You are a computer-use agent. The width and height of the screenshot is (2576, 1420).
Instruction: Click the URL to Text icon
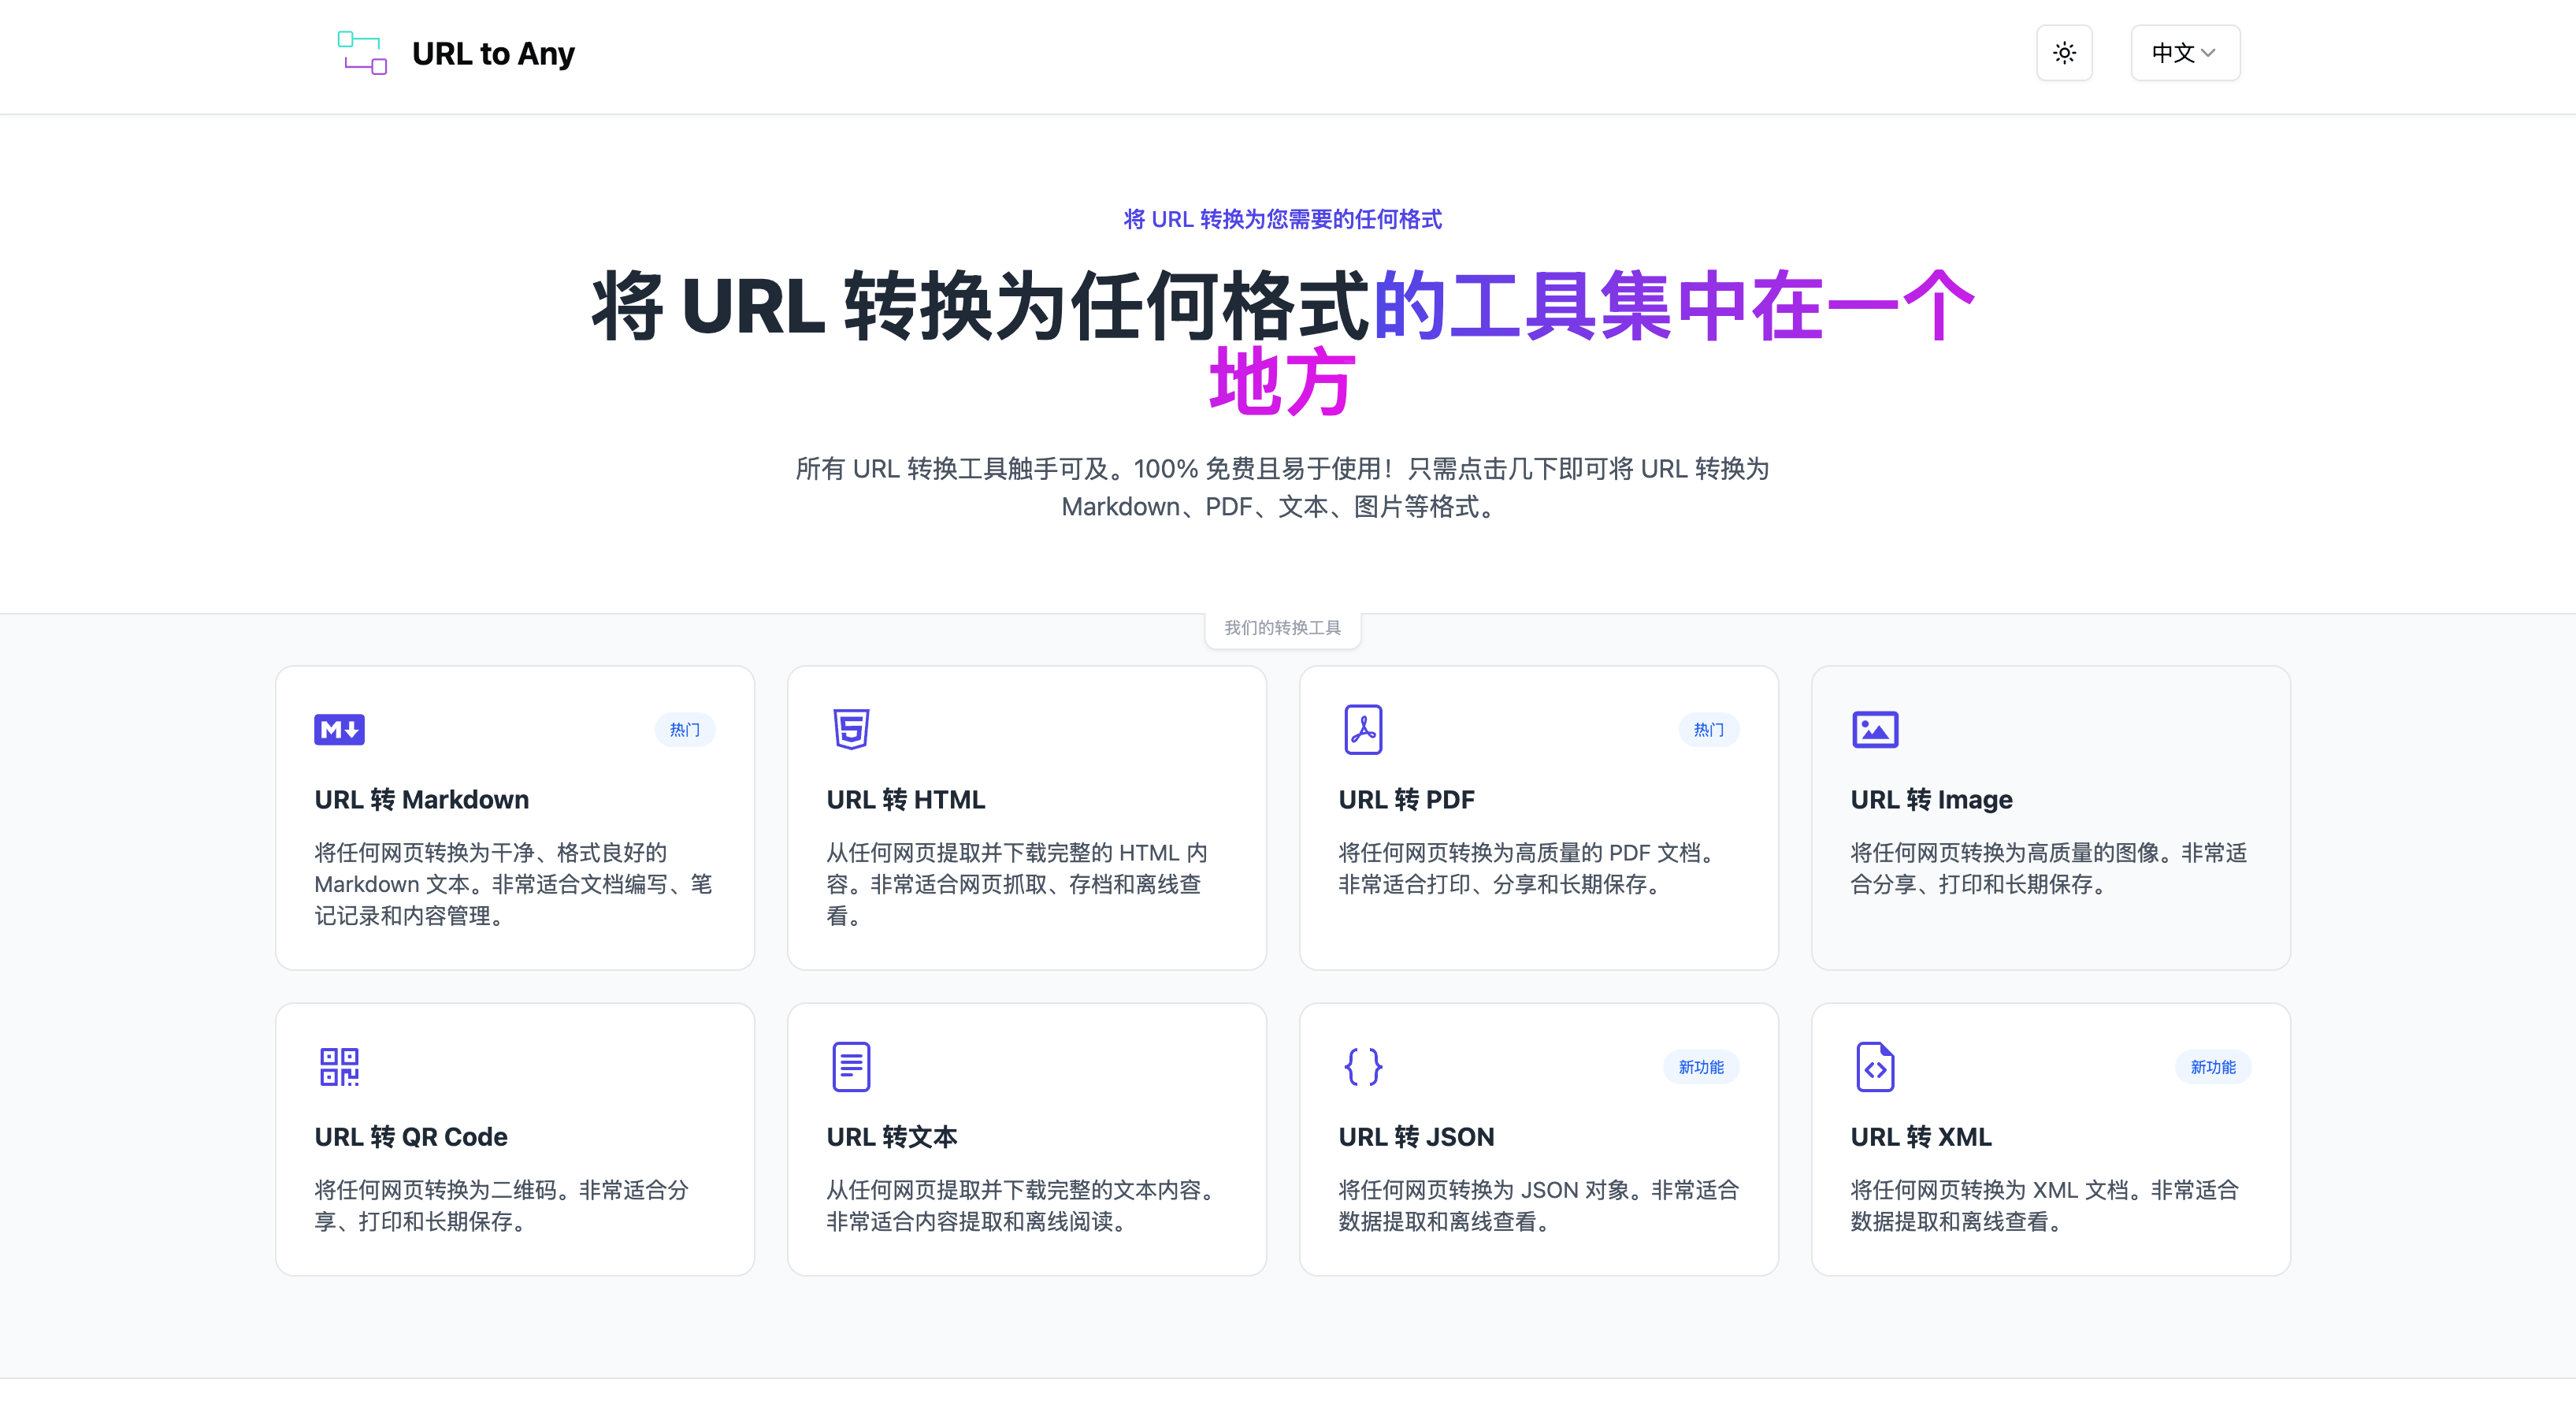pos(849,1065)
